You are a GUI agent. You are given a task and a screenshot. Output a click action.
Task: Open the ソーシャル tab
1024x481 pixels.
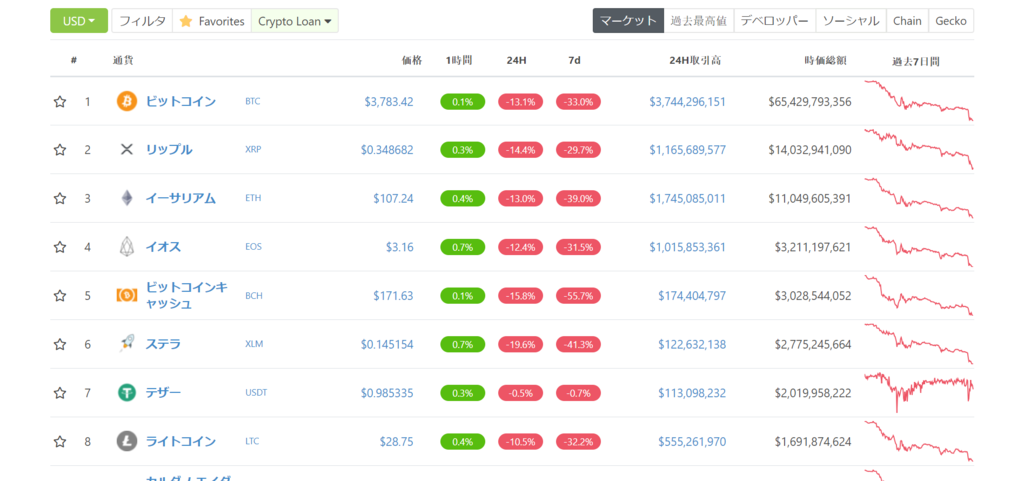(851, 21)
